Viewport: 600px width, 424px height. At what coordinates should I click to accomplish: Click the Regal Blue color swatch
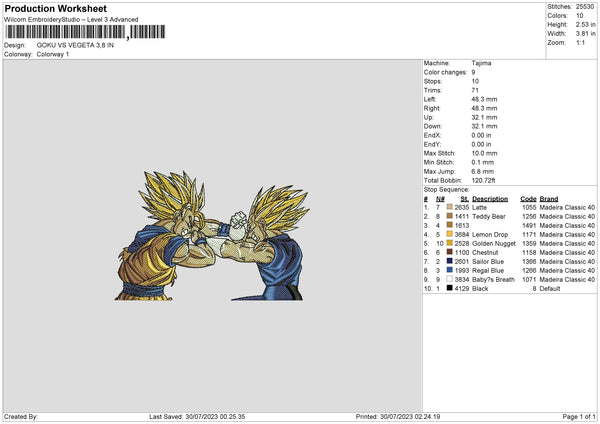tap(449, 270)
